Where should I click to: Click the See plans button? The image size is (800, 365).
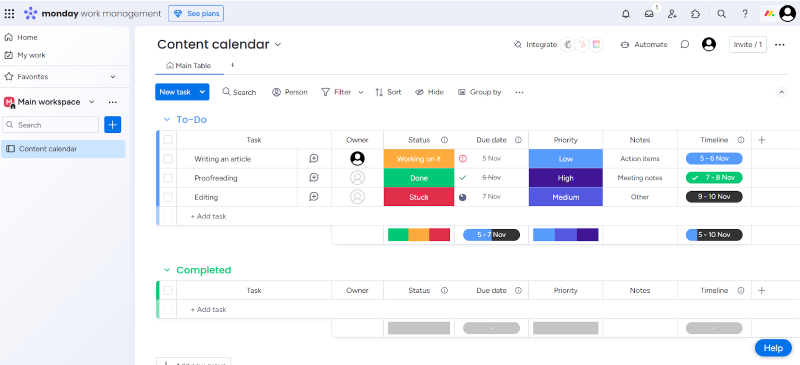[196, 14]
